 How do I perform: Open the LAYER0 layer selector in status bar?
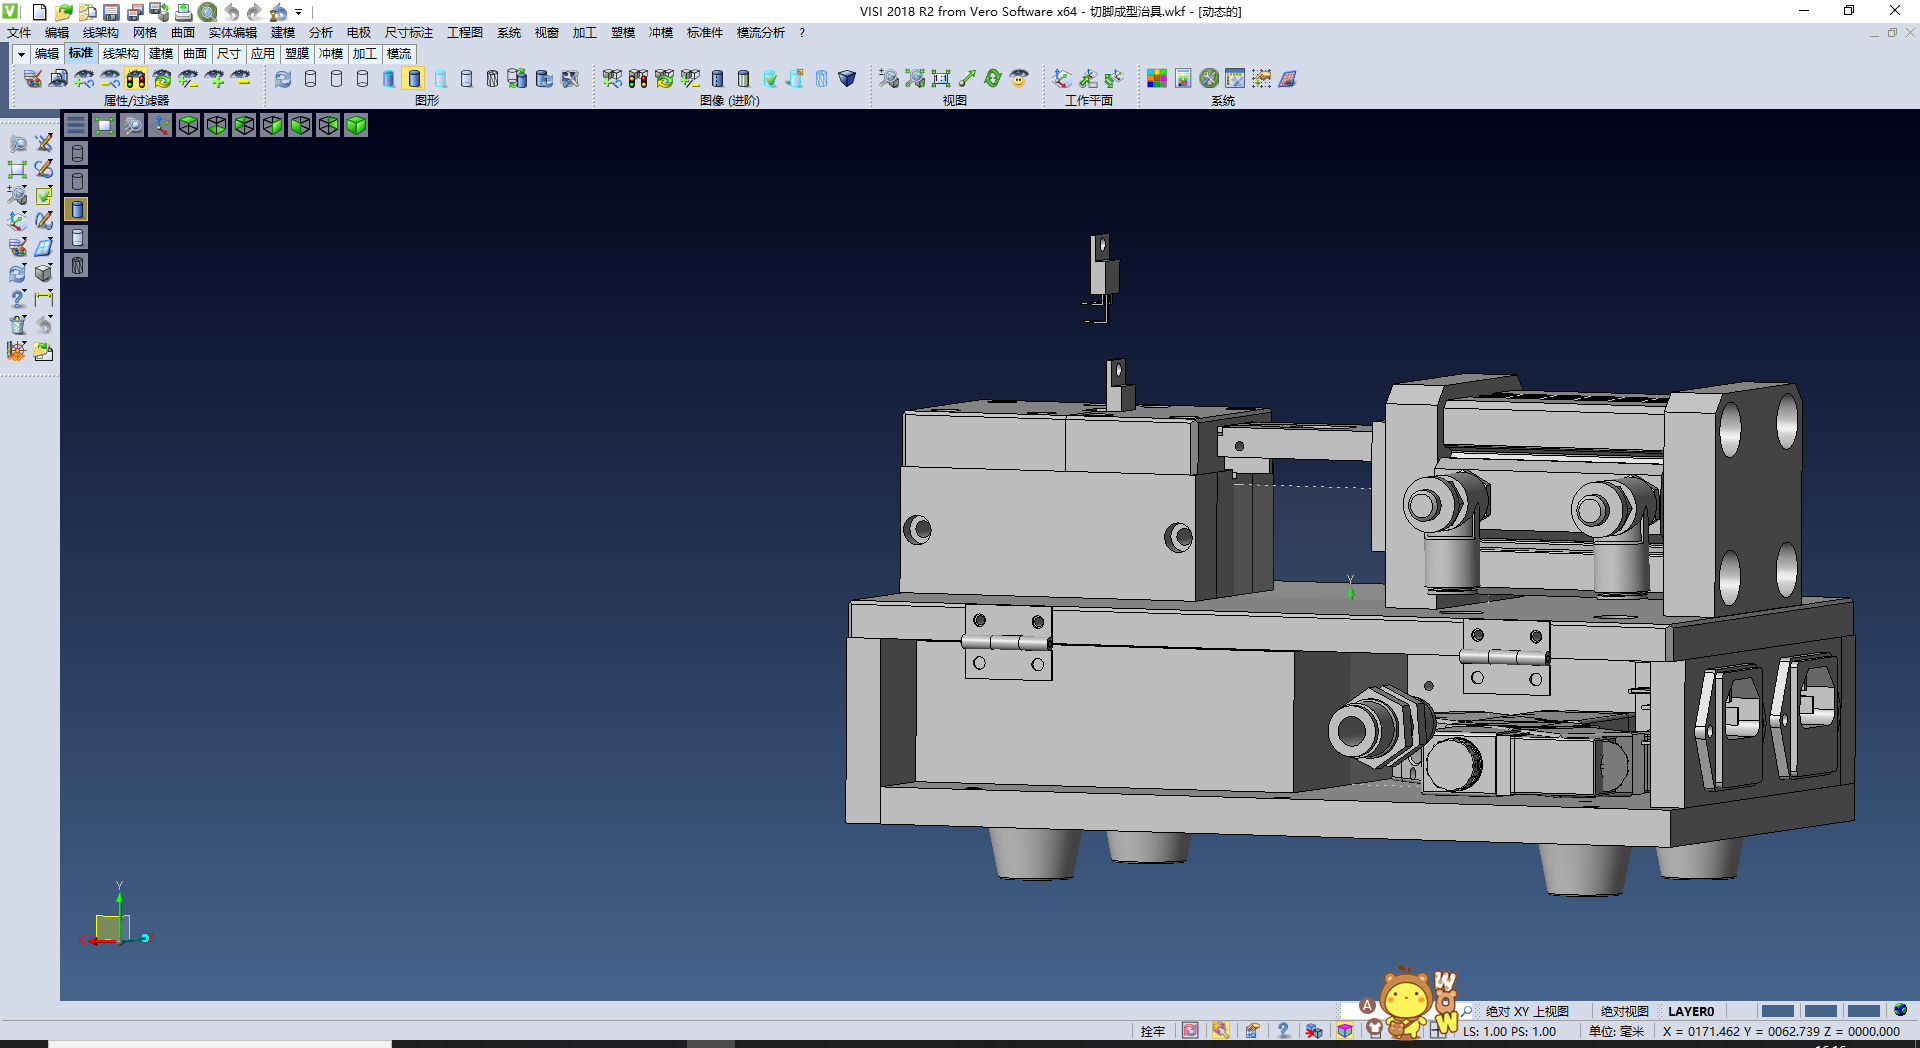1690,1011
